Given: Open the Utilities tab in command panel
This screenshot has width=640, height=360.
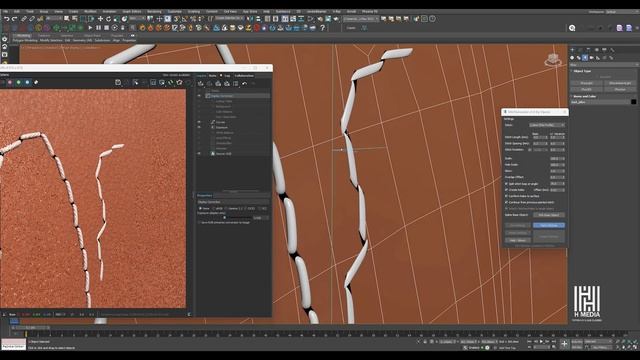Looking at the screenshot, I should click(612, 50).
